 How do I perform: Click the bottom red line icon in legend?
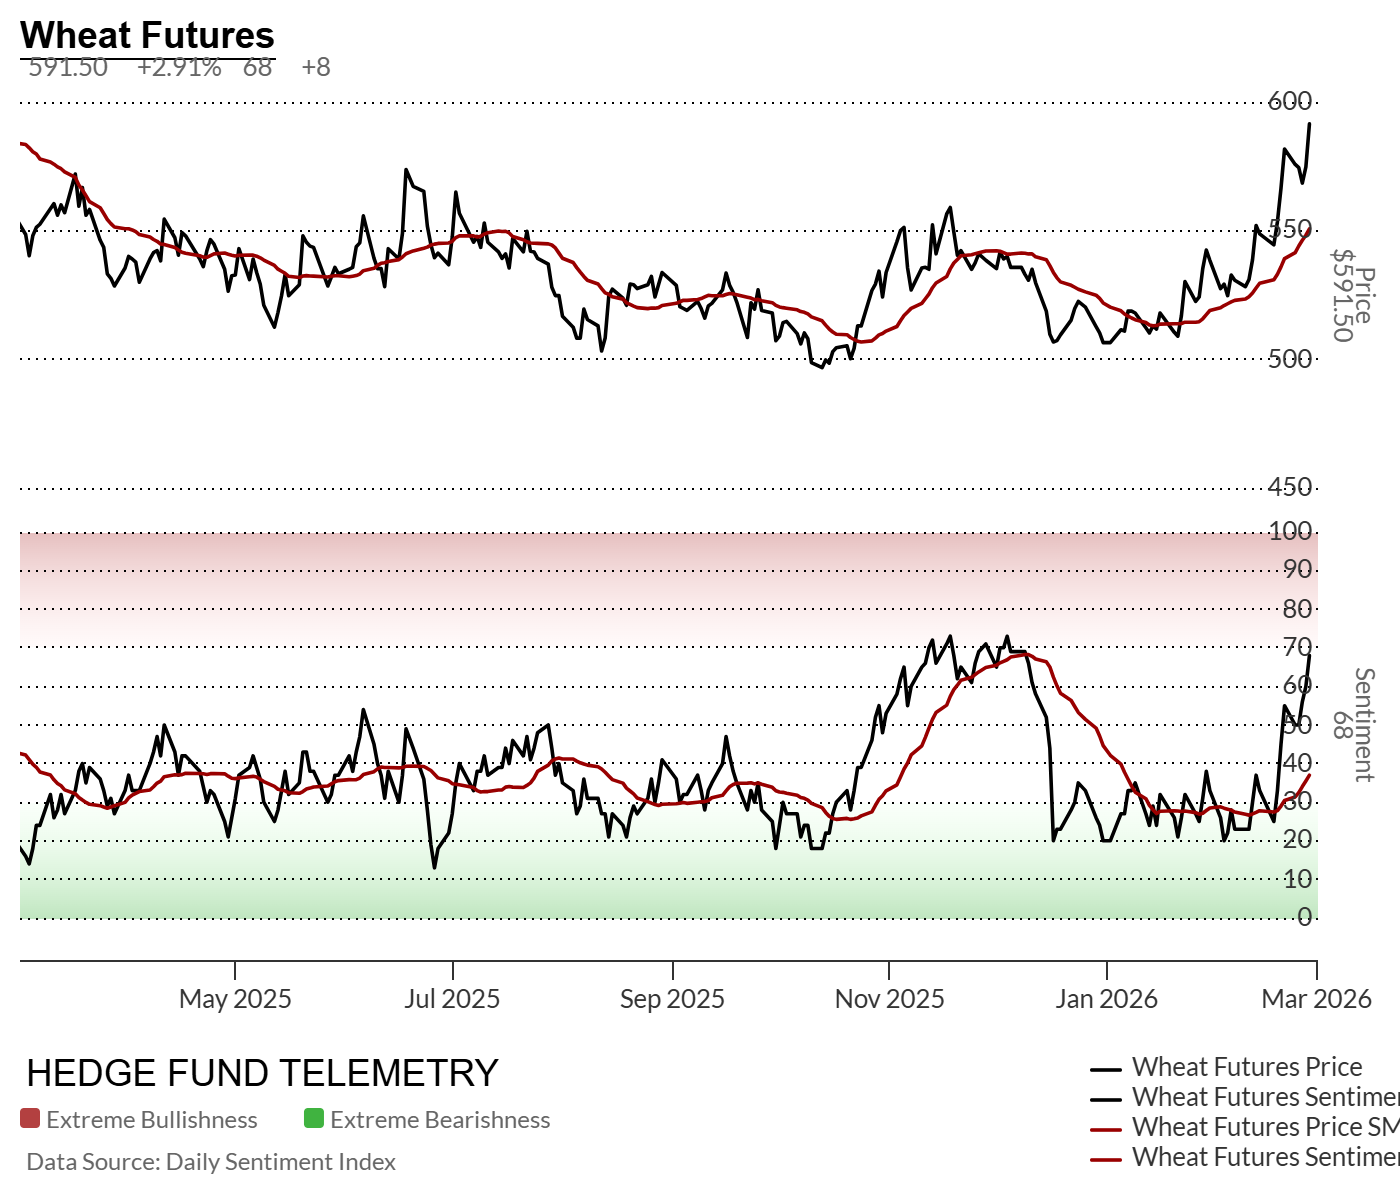[x=1106, y=1159]
